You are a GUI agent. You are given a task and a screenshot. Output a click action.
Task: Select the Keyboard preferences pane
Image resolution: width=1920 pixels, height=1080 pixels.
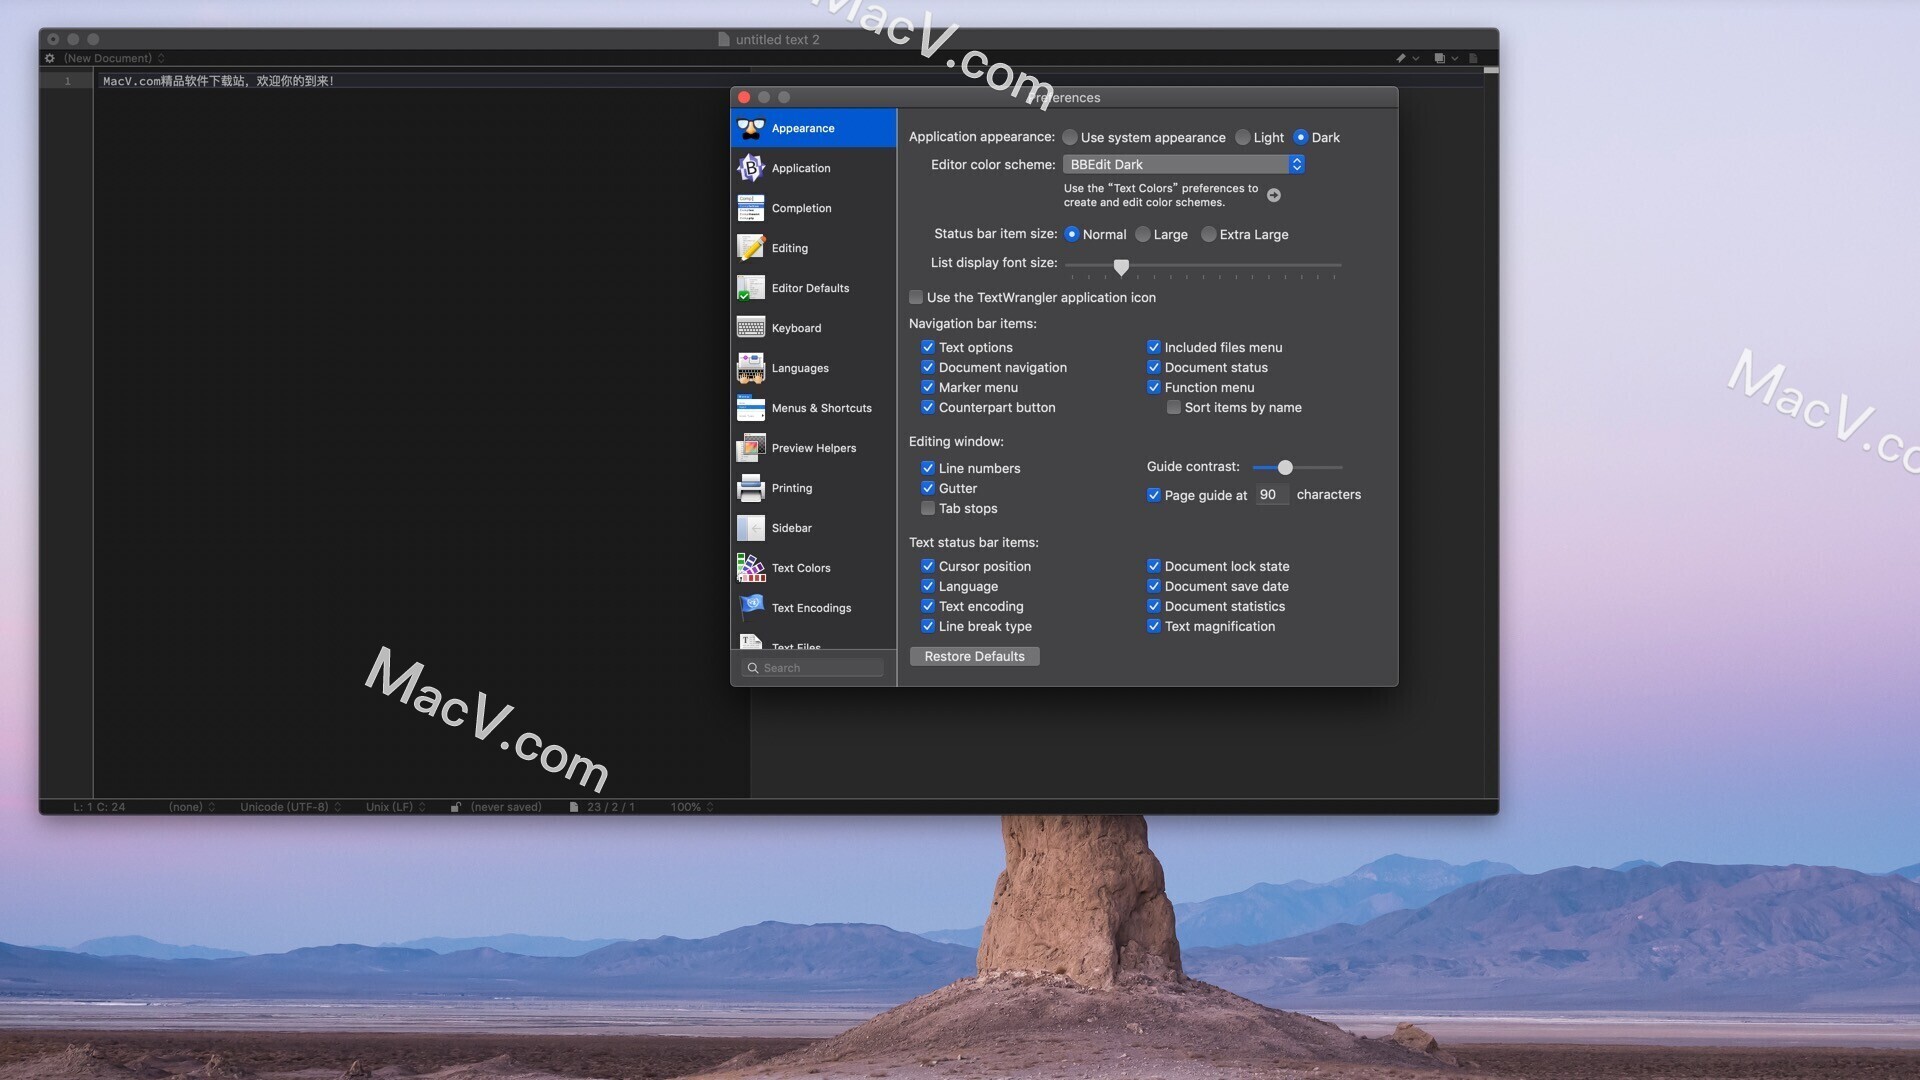(x=794, y=328)
